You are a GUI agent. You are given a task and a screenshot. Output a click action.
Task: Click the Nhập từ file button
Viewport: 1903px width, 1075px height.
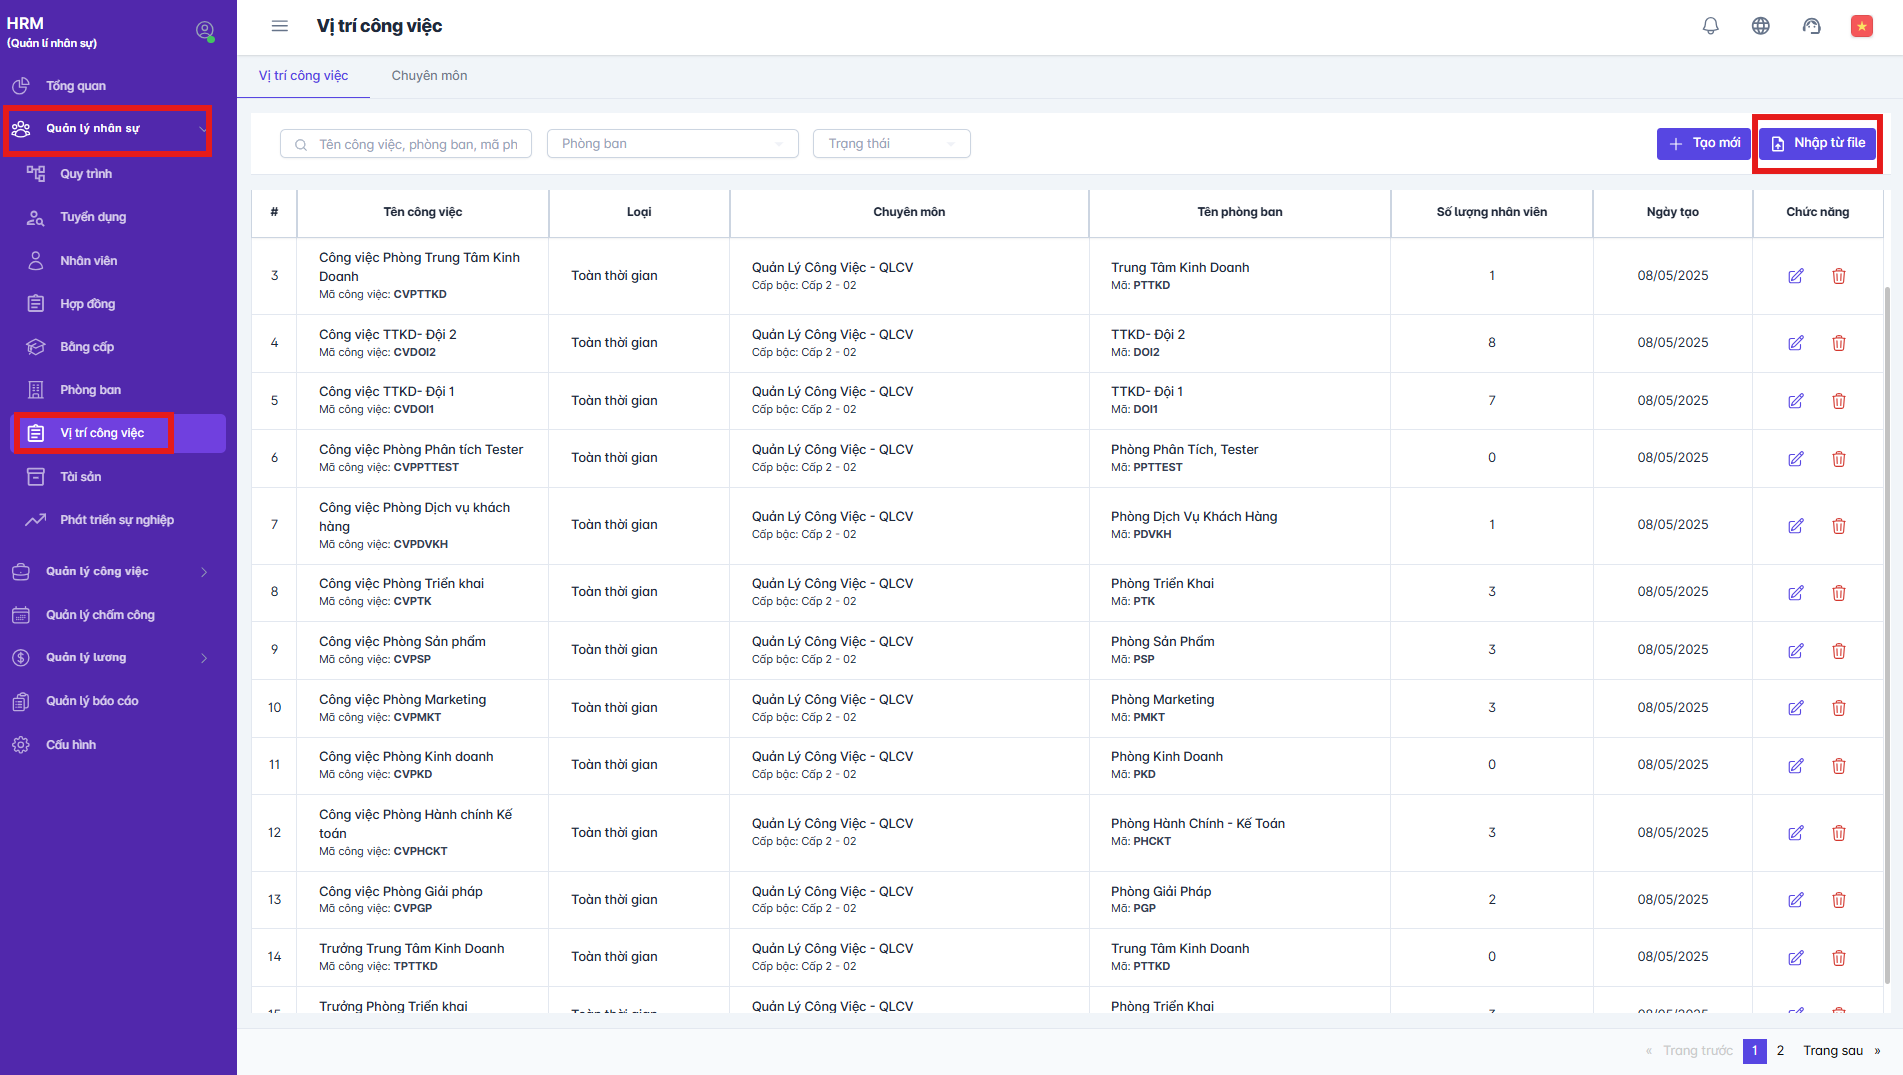(x=1817, y=144)
